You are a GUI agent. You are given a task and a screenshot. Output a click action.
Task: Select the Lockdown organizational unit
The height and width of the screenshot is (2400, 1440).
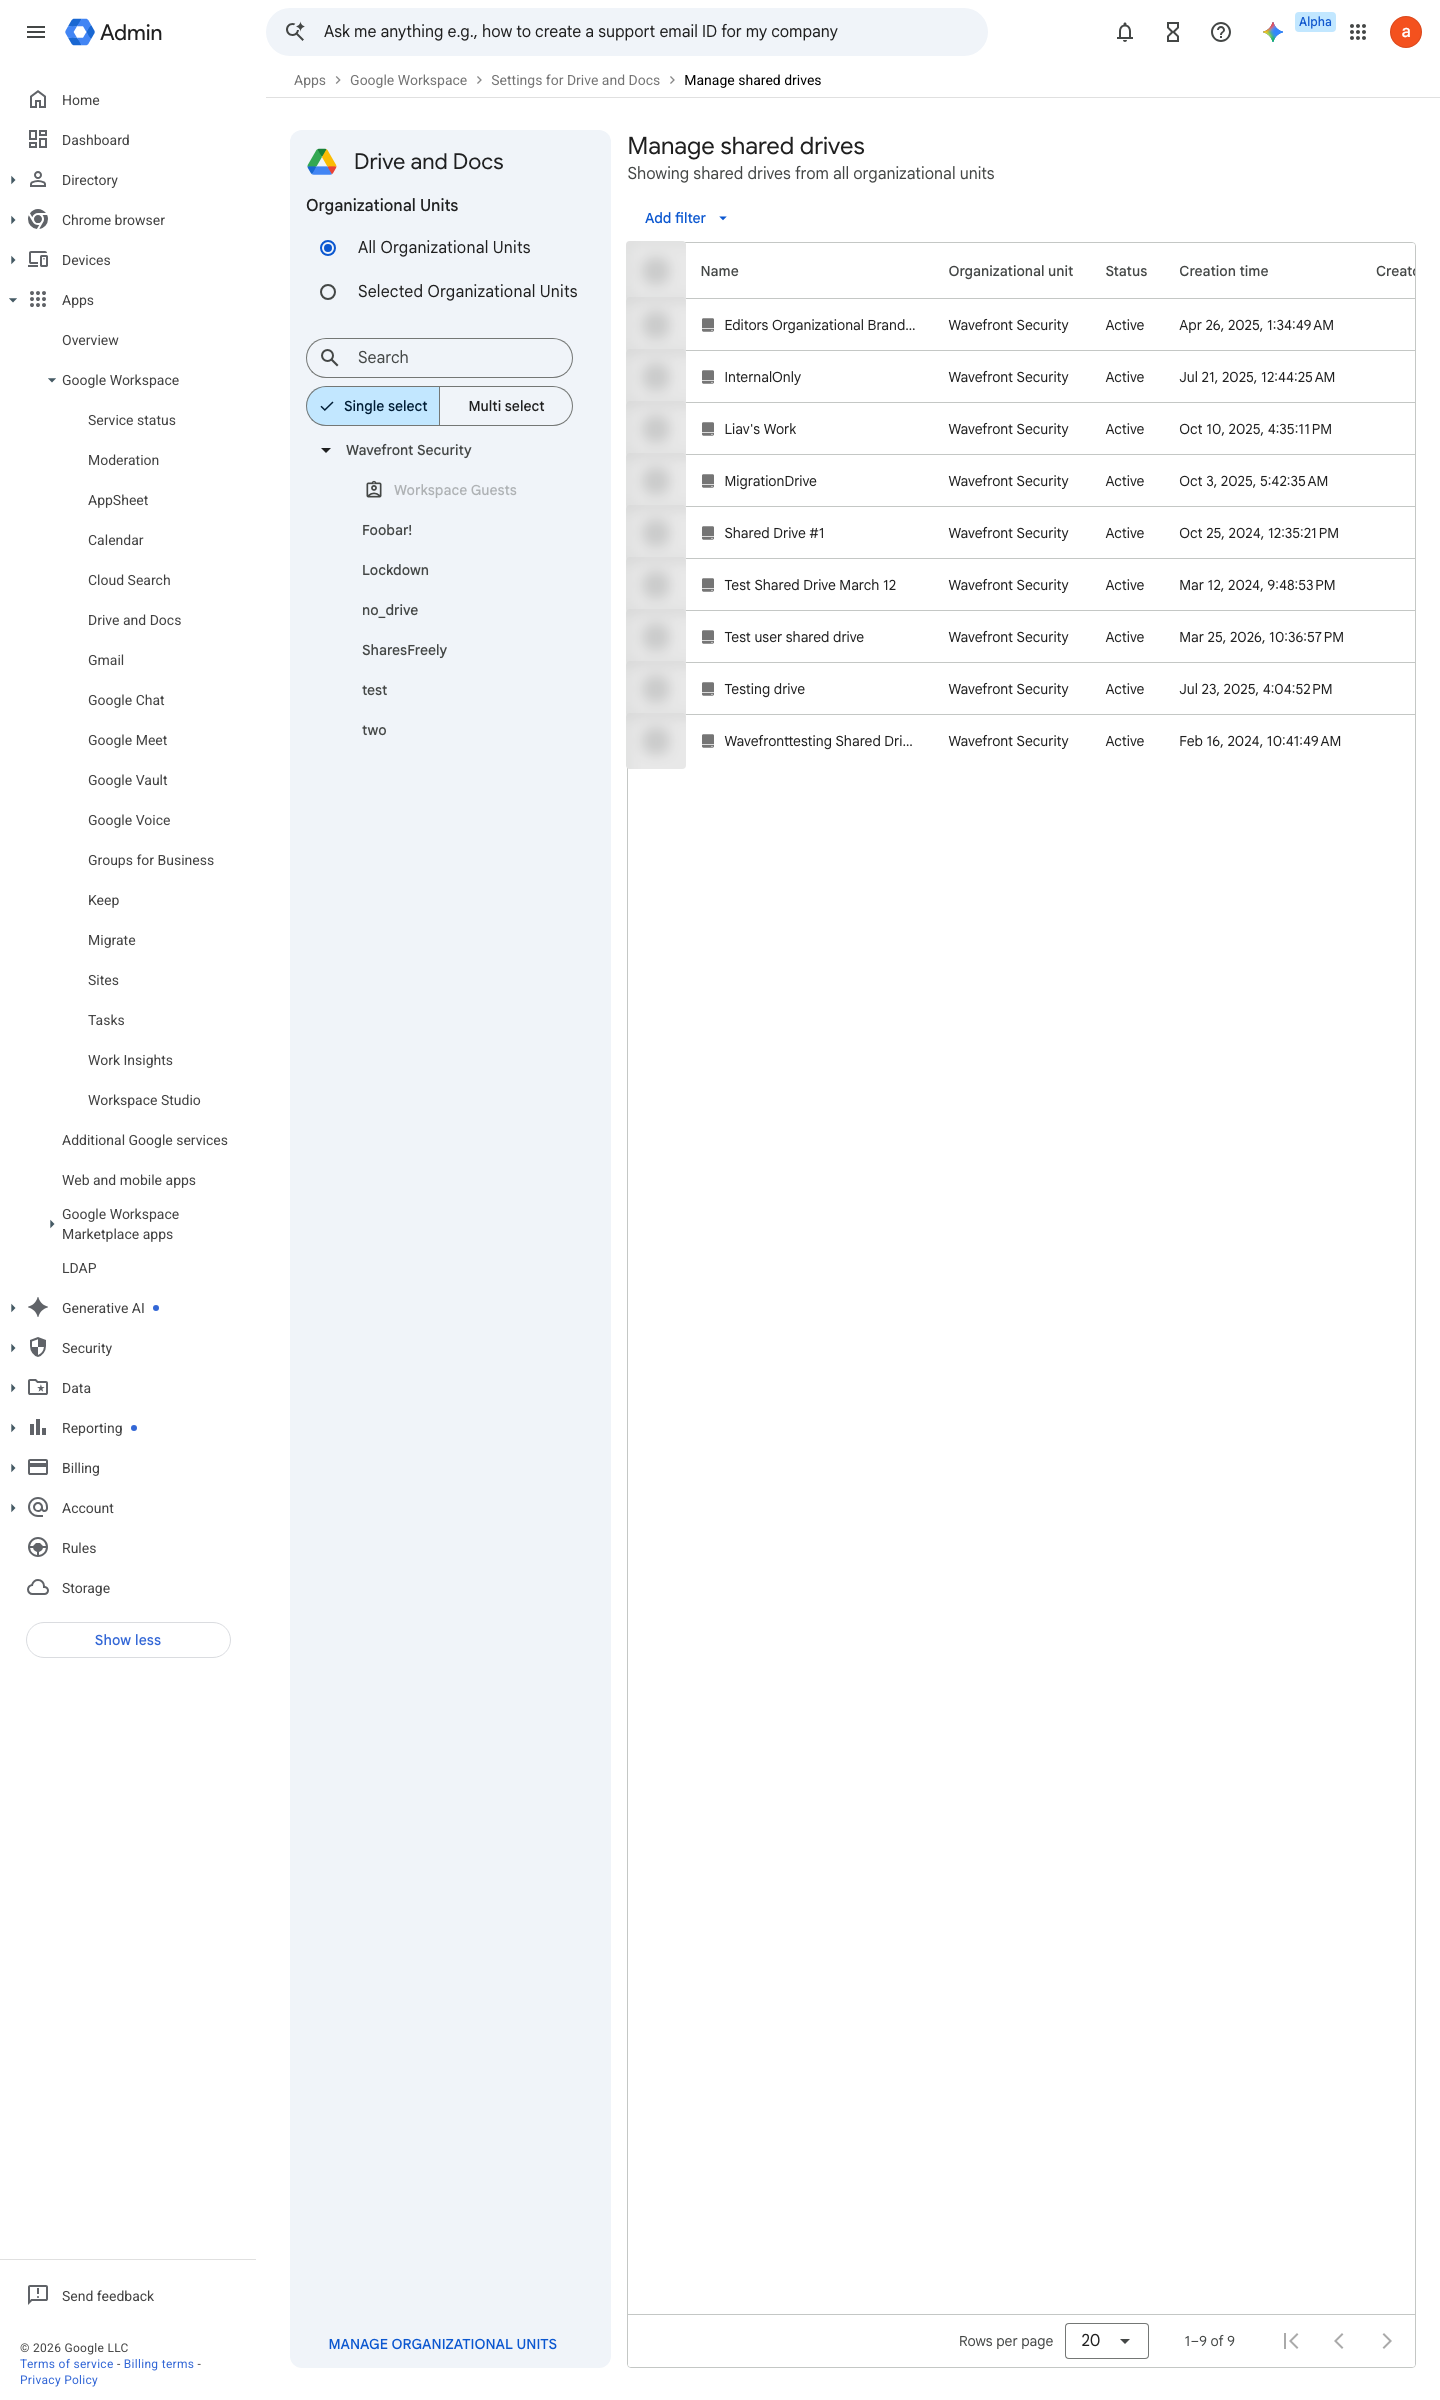click(395, 570)
